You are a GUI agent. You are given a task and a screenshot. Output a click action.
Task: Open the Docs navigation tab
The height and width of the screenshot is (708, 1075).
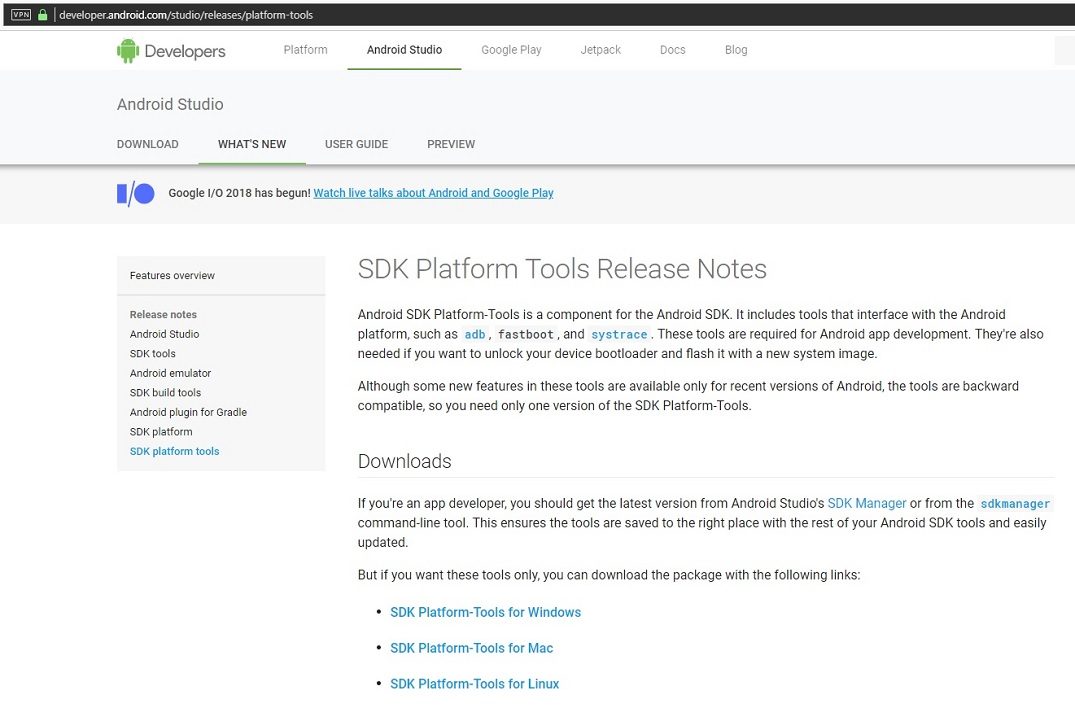673,49
